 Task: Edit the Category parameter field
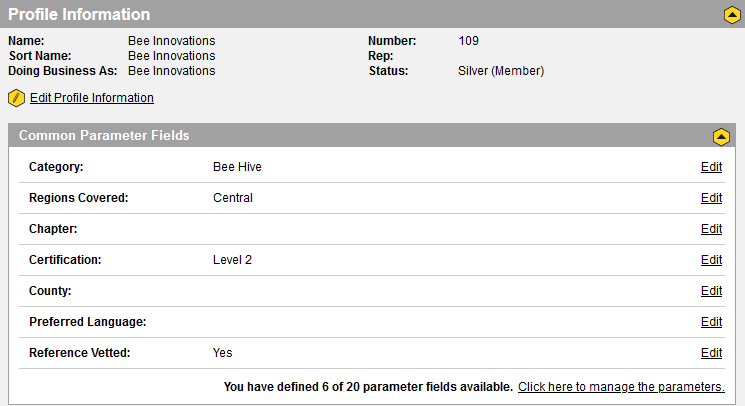[x=711, y=167]
